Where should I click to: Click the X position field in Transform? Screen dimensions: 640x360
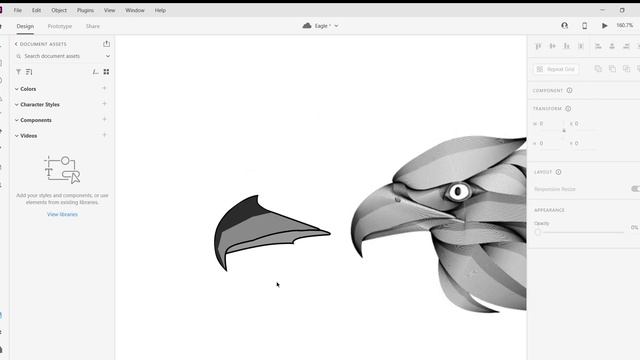click(582, 123)
